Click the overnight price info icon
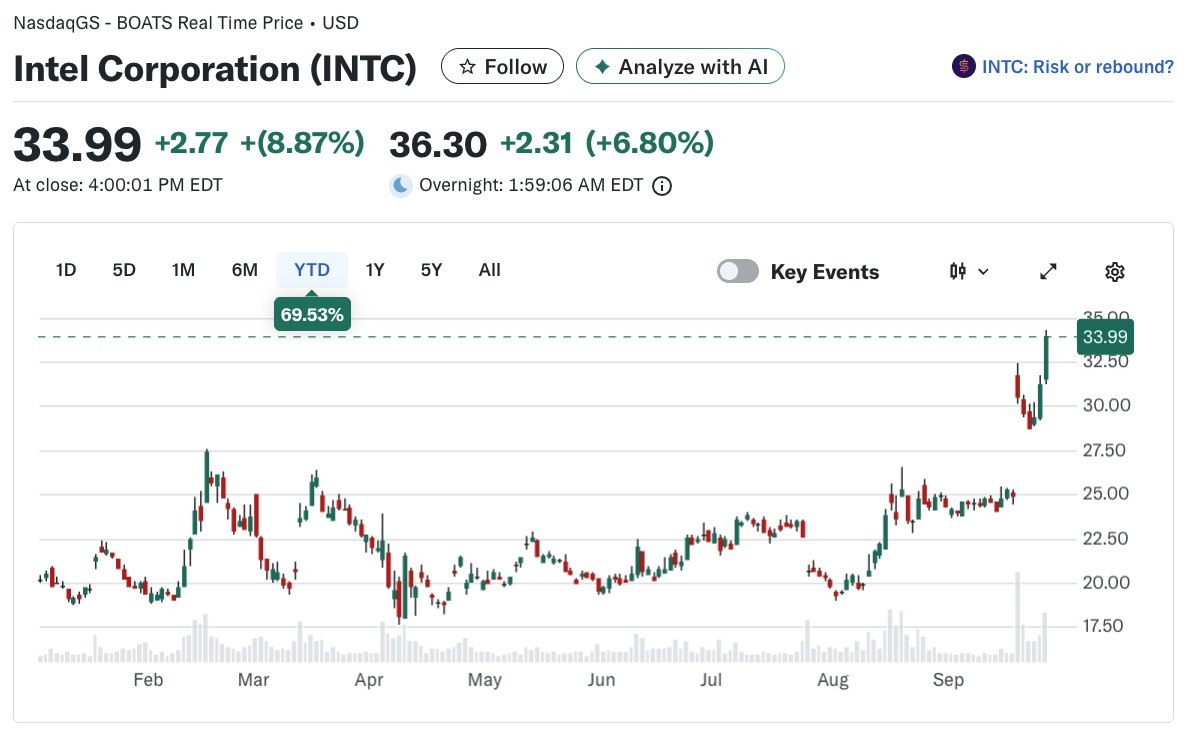The height and width of the screenshot is (734, 1189). [x=662, y=186]
